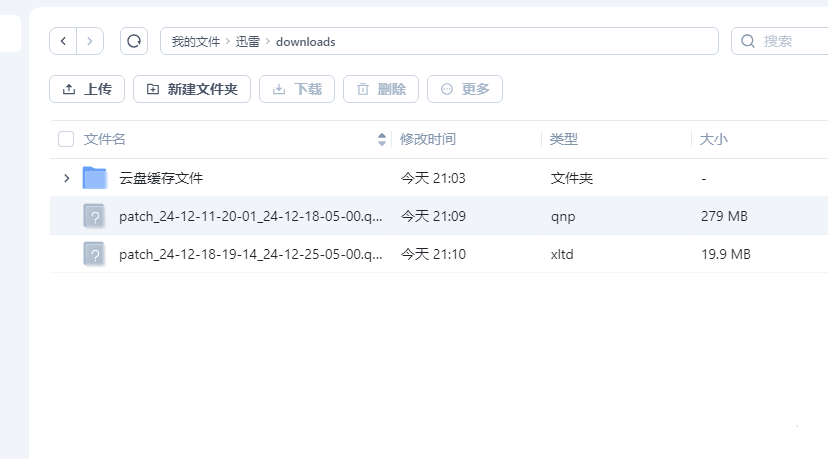The width and height of the screenshot is (828, 459).
Task: Expand the 云盘缓存文件 folder chevron
Action: (x=67, y=178)
